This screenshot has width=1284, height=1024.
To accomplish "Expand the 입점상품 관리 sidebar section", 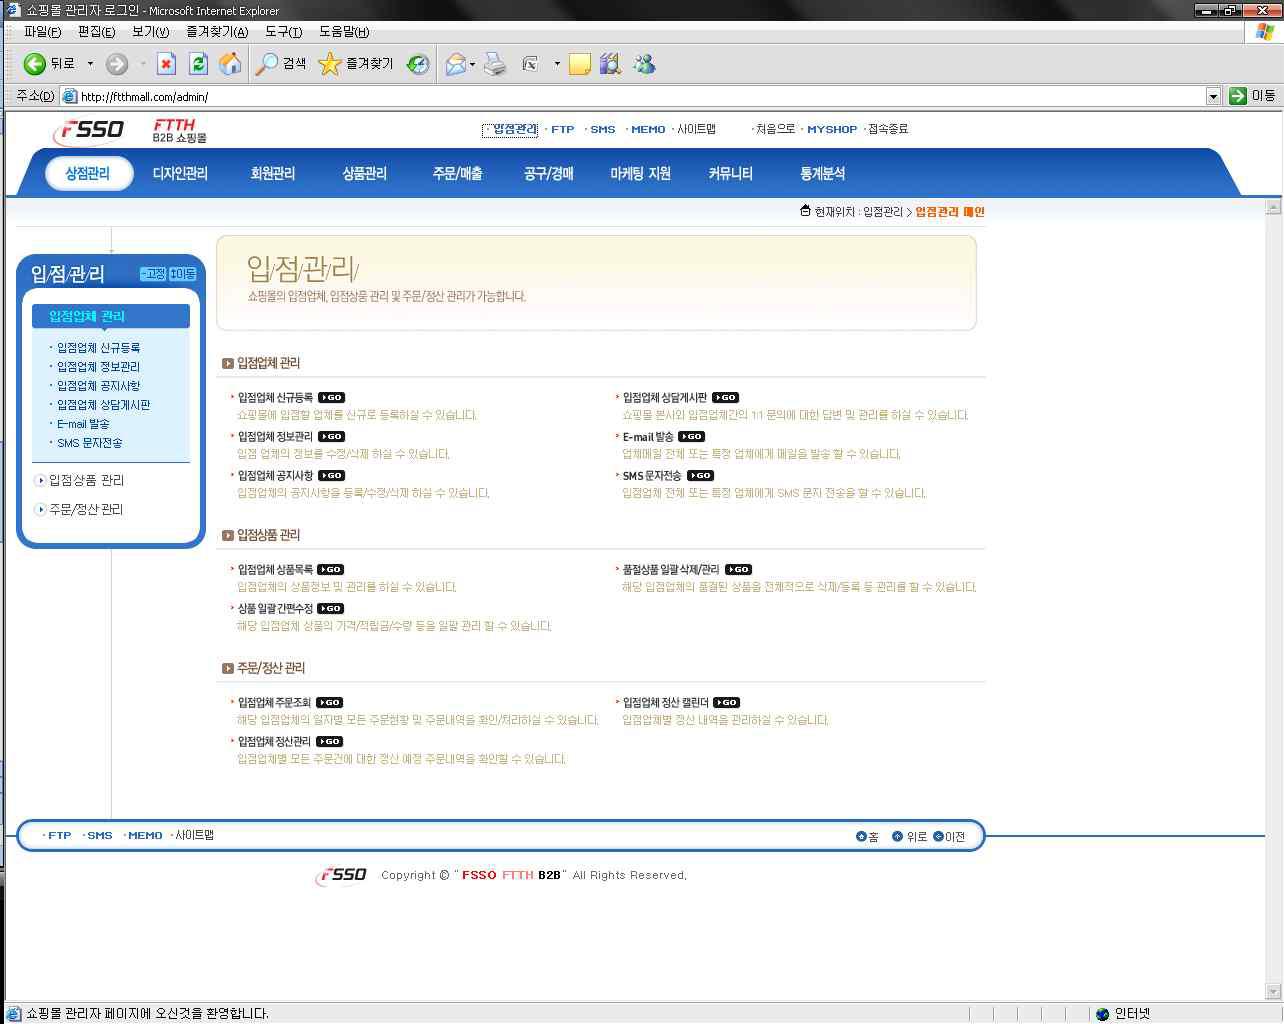I will click(x=79, y=481).
